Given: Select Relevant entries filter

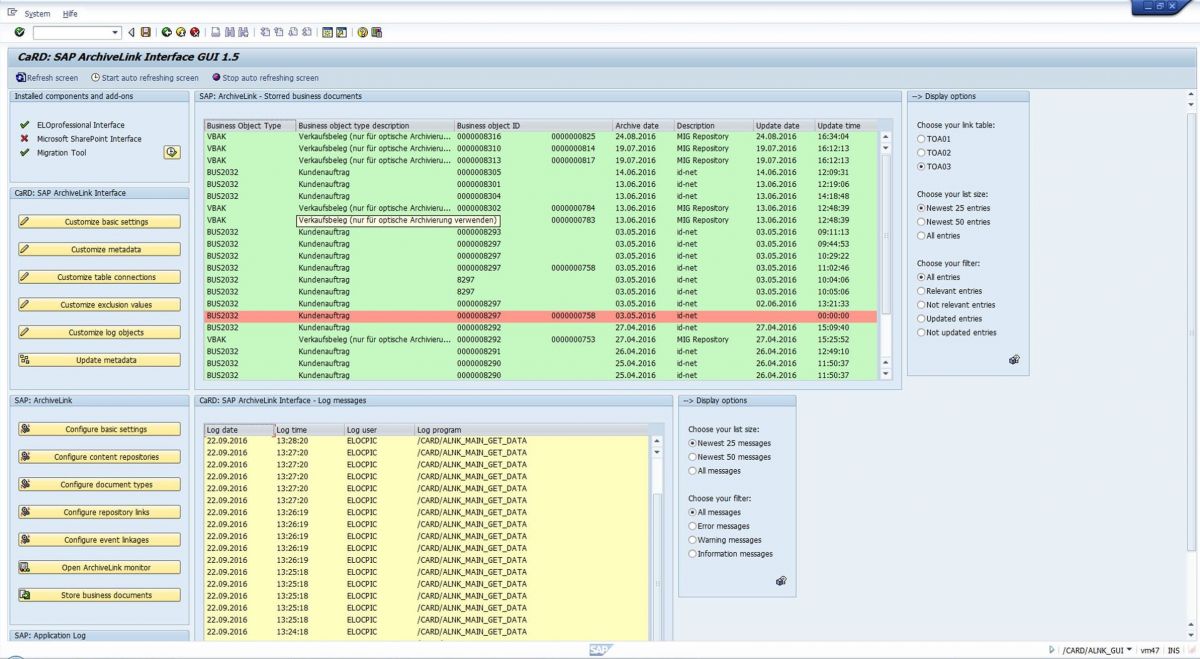Looking at the screenshot, I should (x=921, y=291).
